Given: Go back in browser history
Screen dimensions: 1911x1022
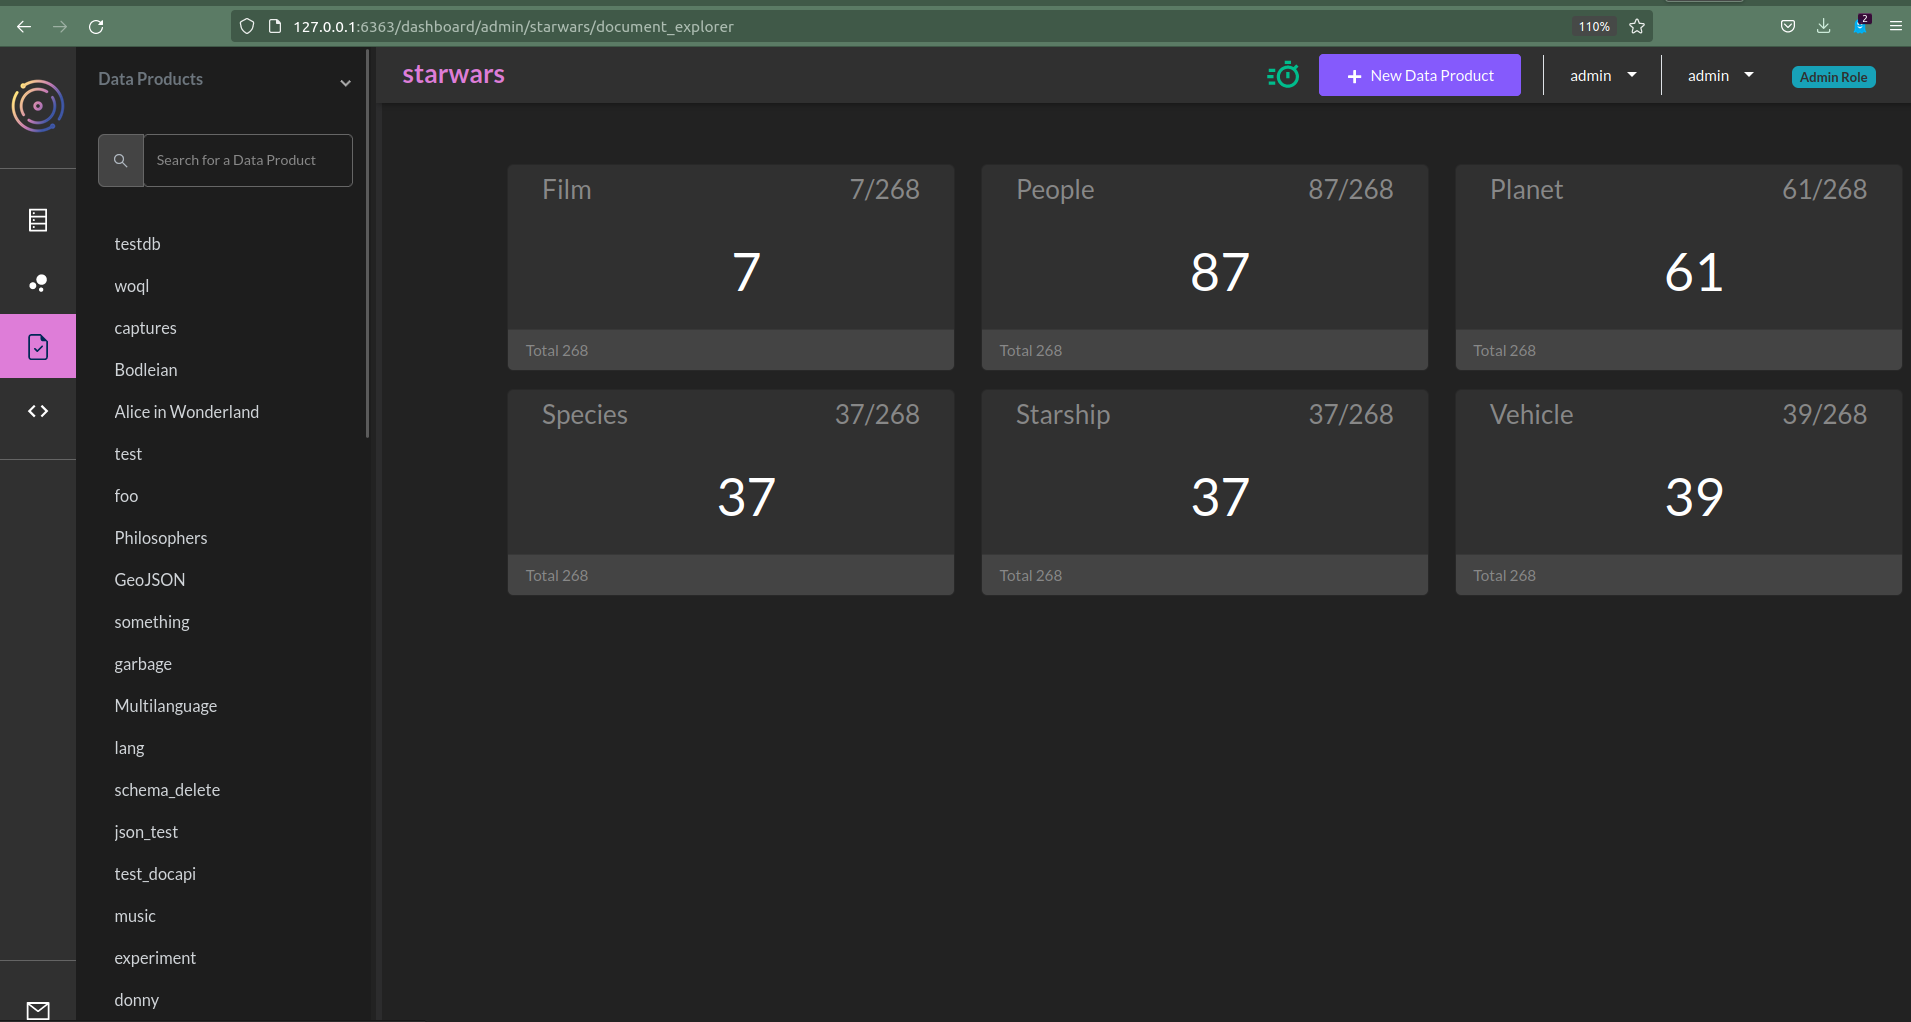Looking at the screenshot, I should point(24,27).
